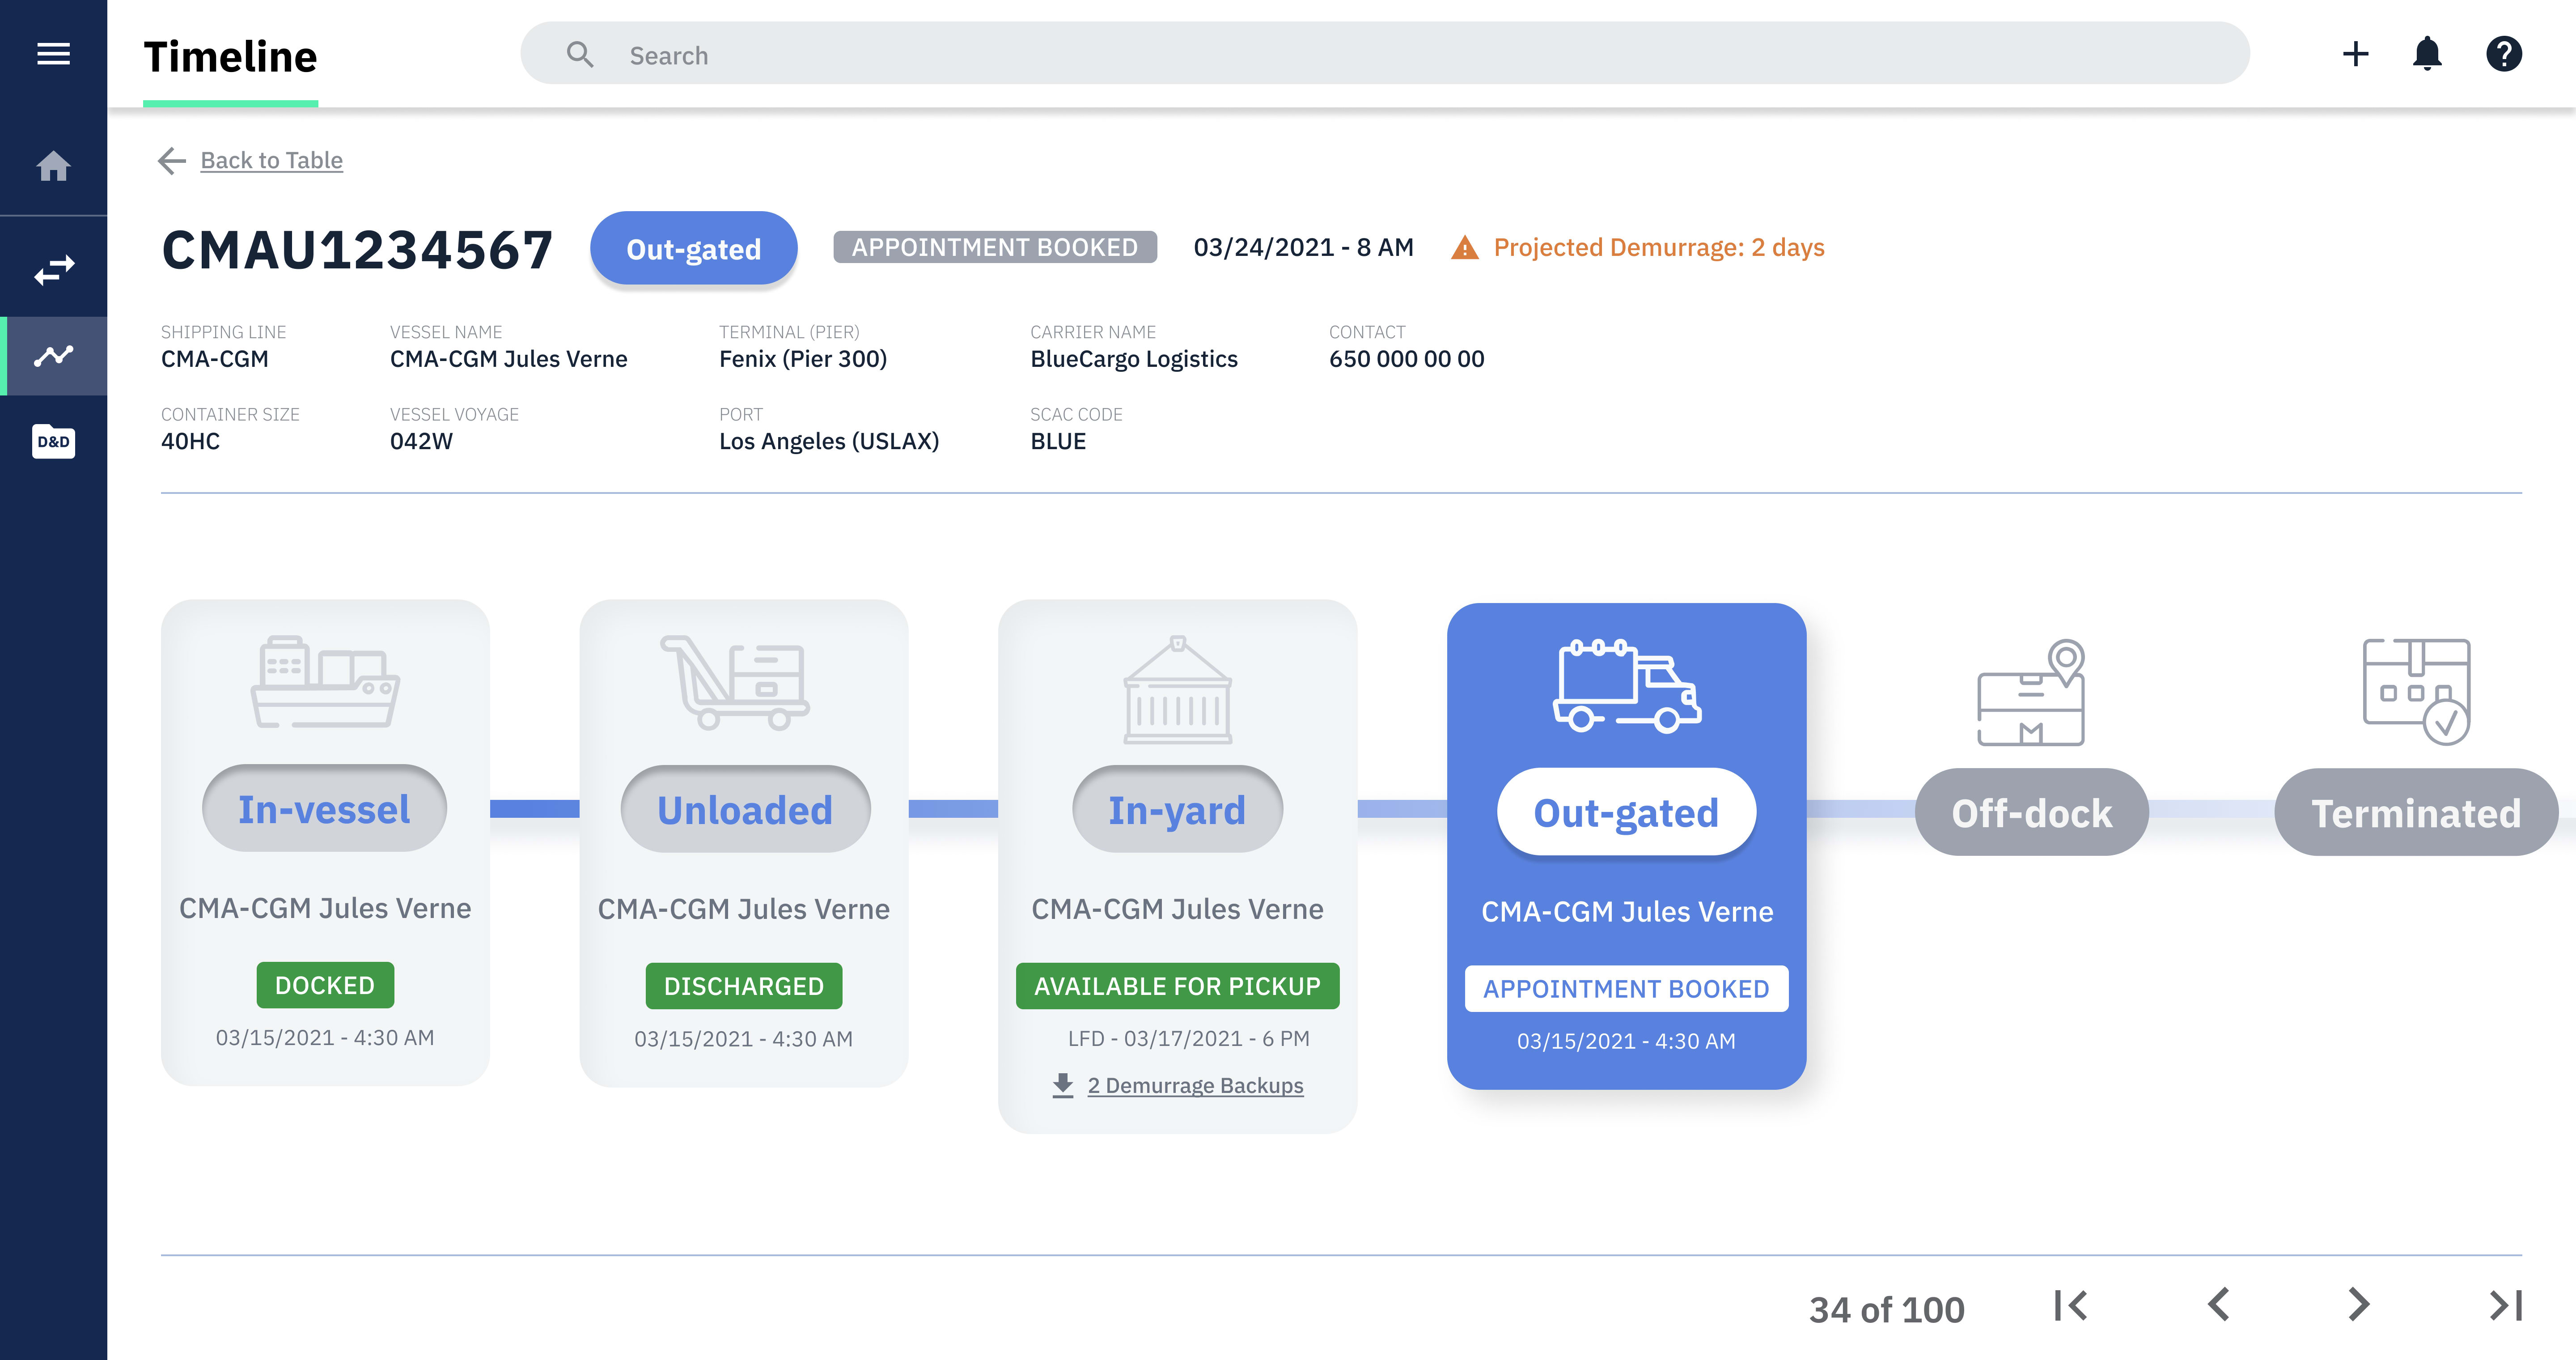This screenshot has height=1360, width=2576.
Task: Open the notifications bell
Action: [2427, 54]
